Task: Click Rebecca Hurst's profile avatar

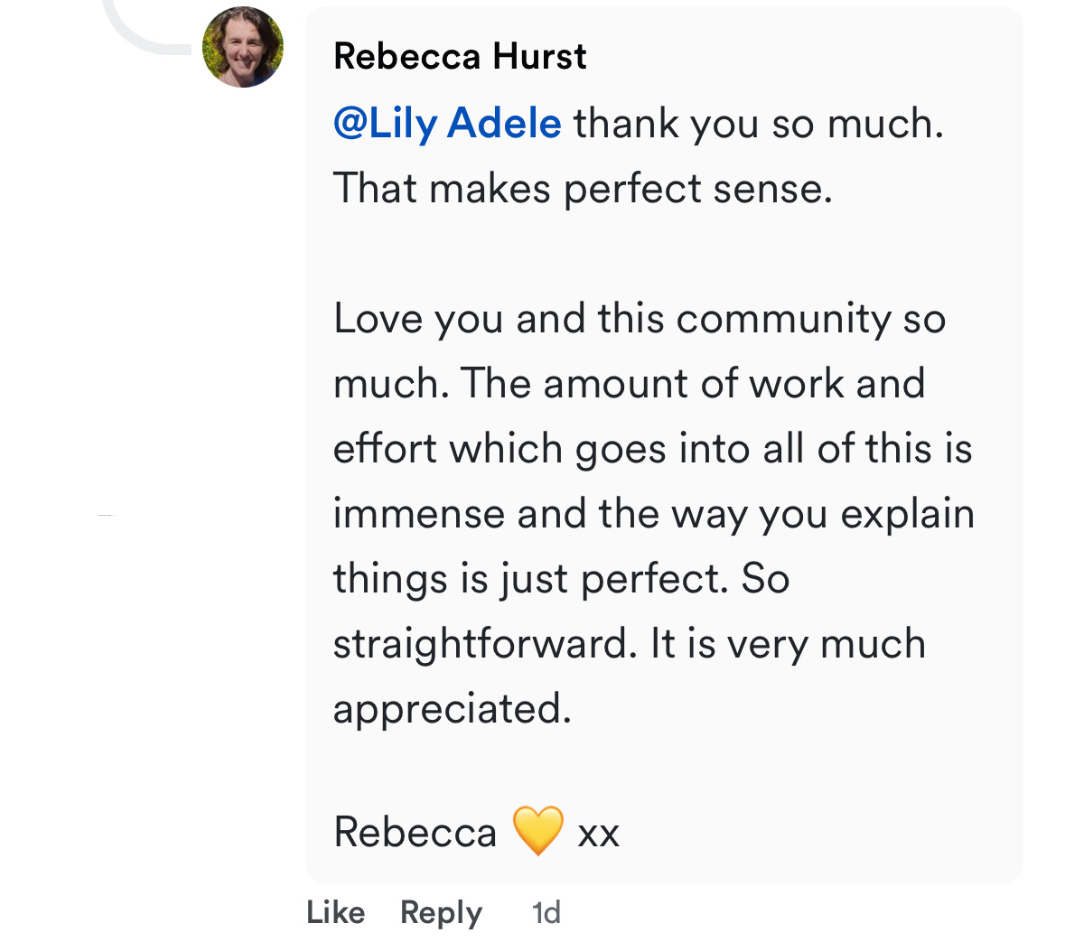Action: click(243, 47)
